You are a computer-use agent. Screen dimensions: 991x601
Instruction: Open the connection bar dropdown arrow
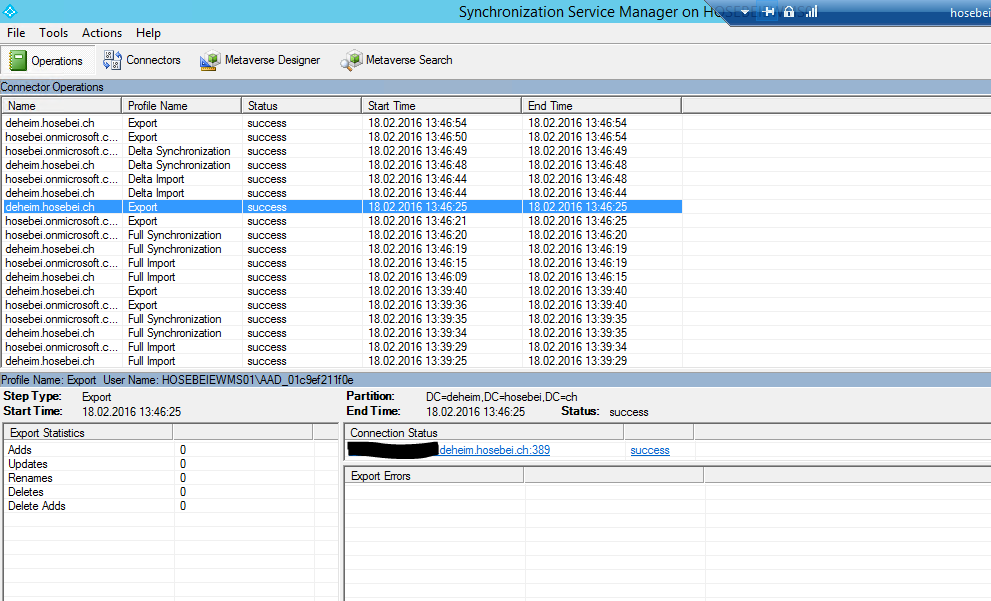click(745, 12)
